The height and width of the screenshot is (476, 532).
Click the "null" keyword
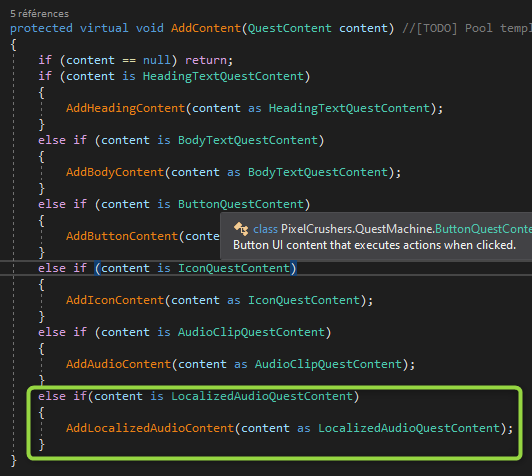[x=156, y=60]
